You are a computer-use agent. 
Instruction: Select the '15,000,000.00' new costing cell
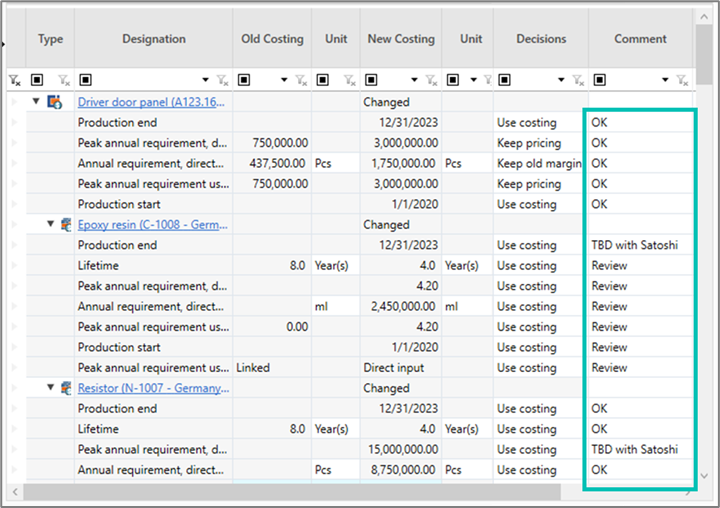point(401,450)
